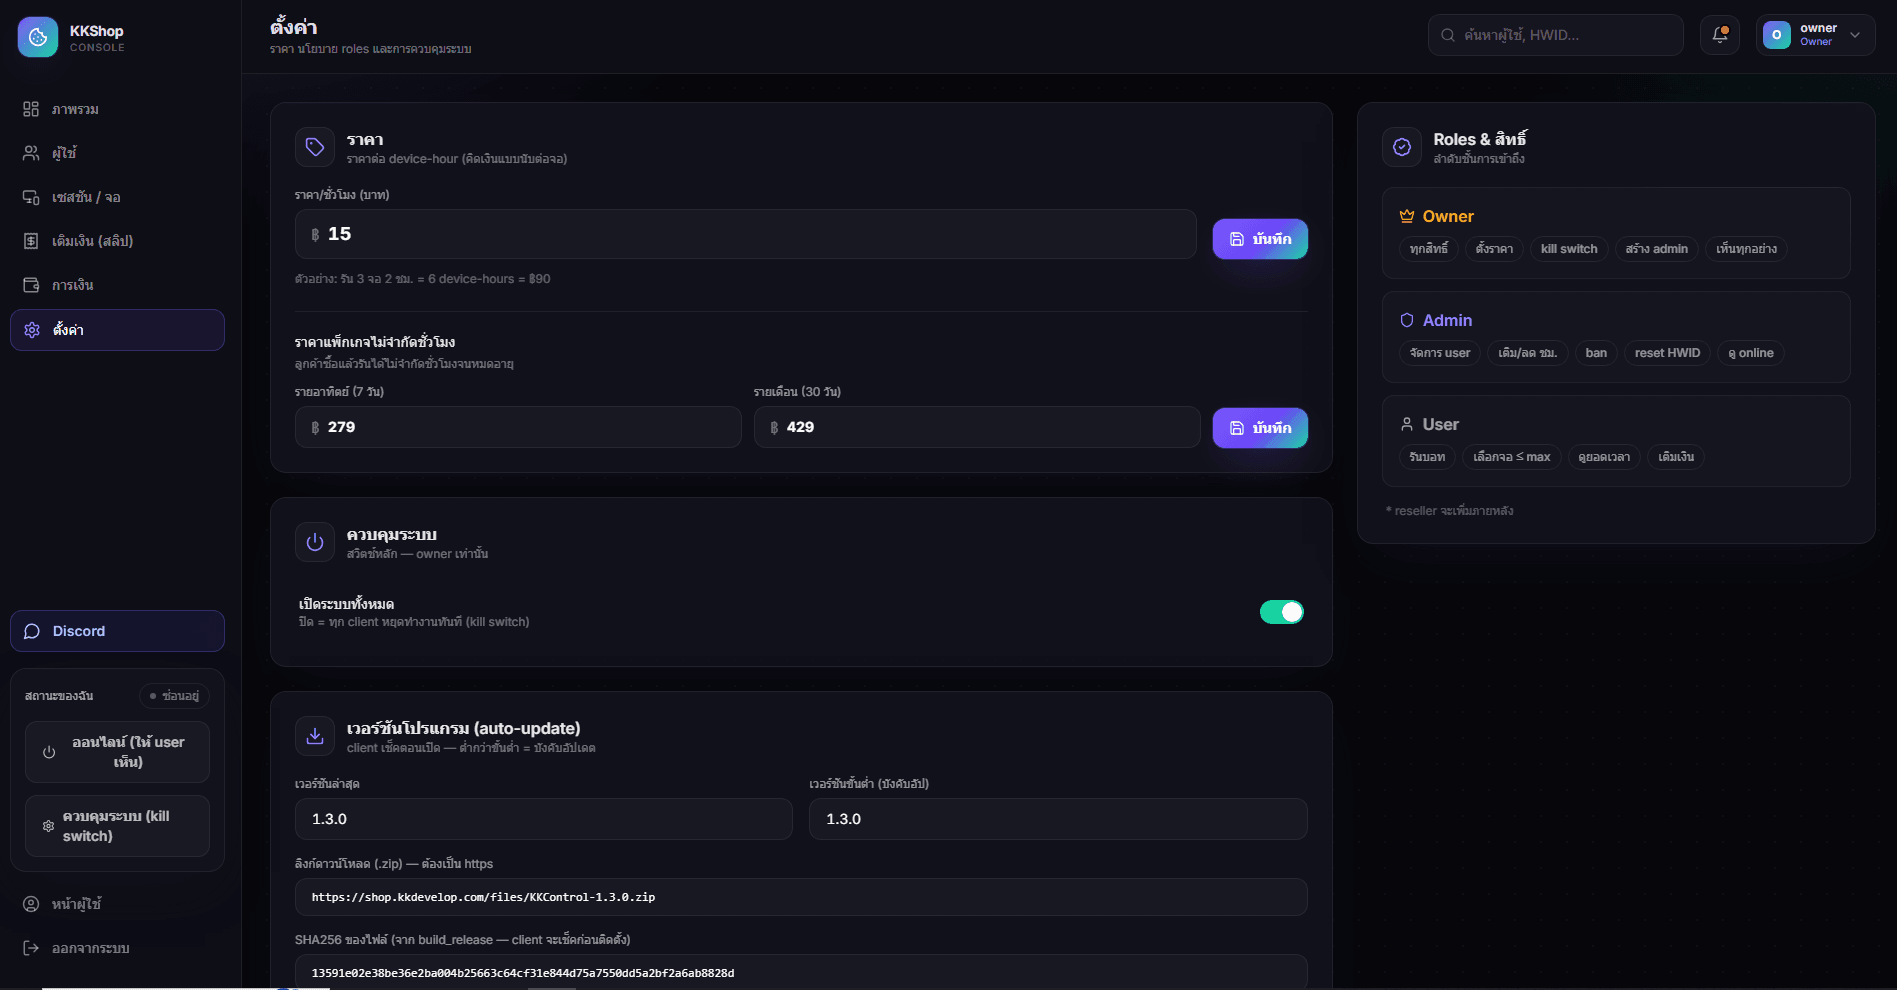Edit the monthly price 429 field
Screen dimensions: 1897x990
coord(977,427)
